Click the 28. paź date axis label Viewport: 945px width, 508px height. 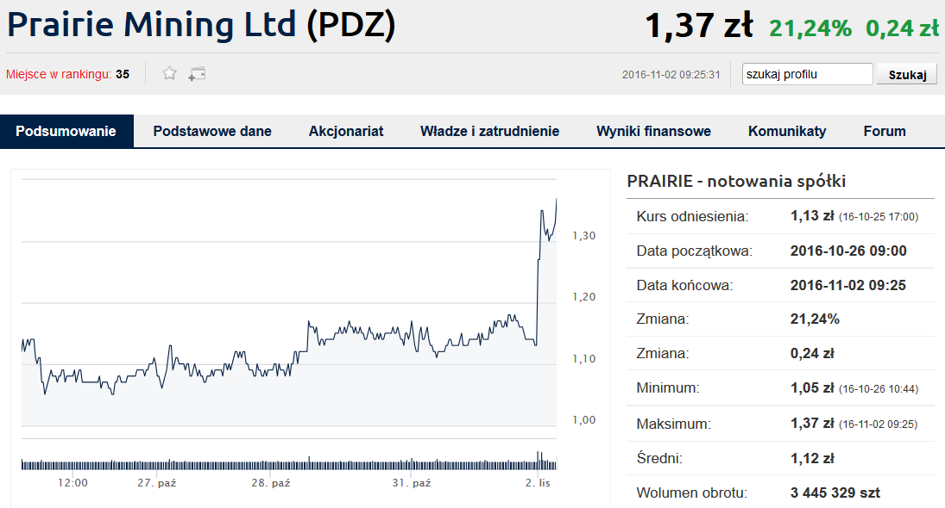pyautogui.click(x=271, y=483)
